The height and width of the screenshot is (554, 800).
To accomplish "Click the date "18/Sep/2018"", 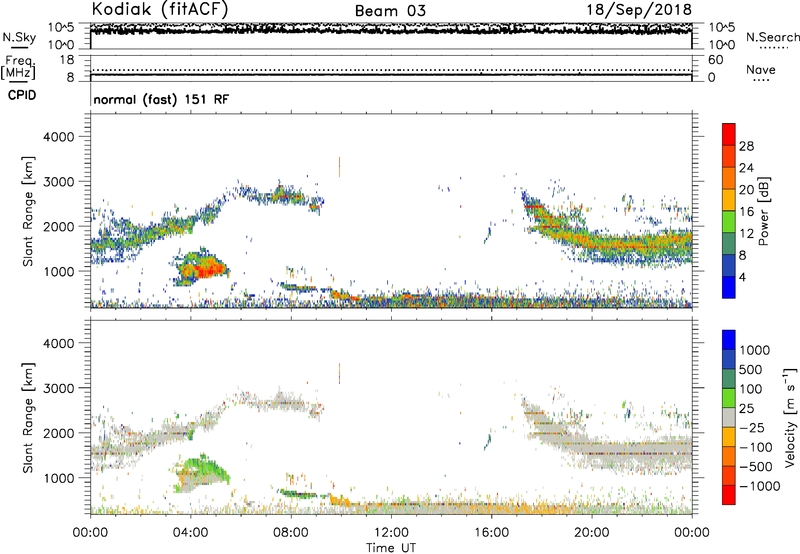I will (x=639, y=9).
